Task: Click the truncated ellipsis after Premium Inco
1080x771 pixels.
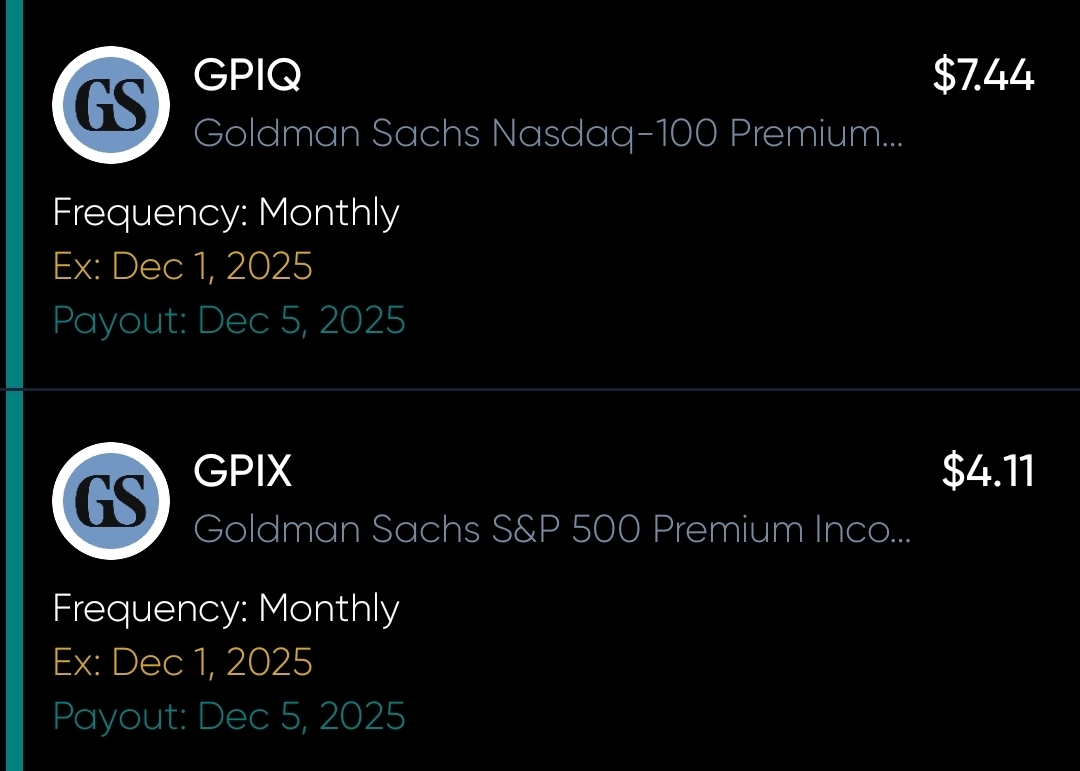Action: (x=901, y=539)
